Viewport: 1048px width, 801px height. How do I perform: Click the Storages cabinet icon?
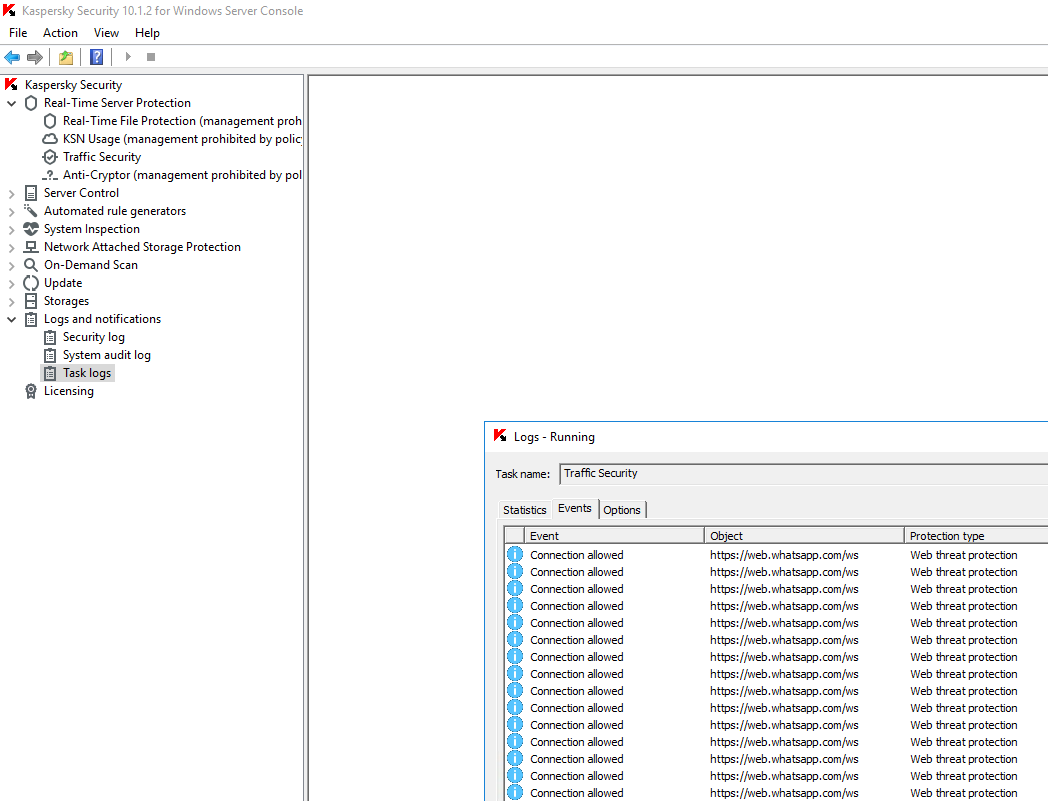point(31,301)
